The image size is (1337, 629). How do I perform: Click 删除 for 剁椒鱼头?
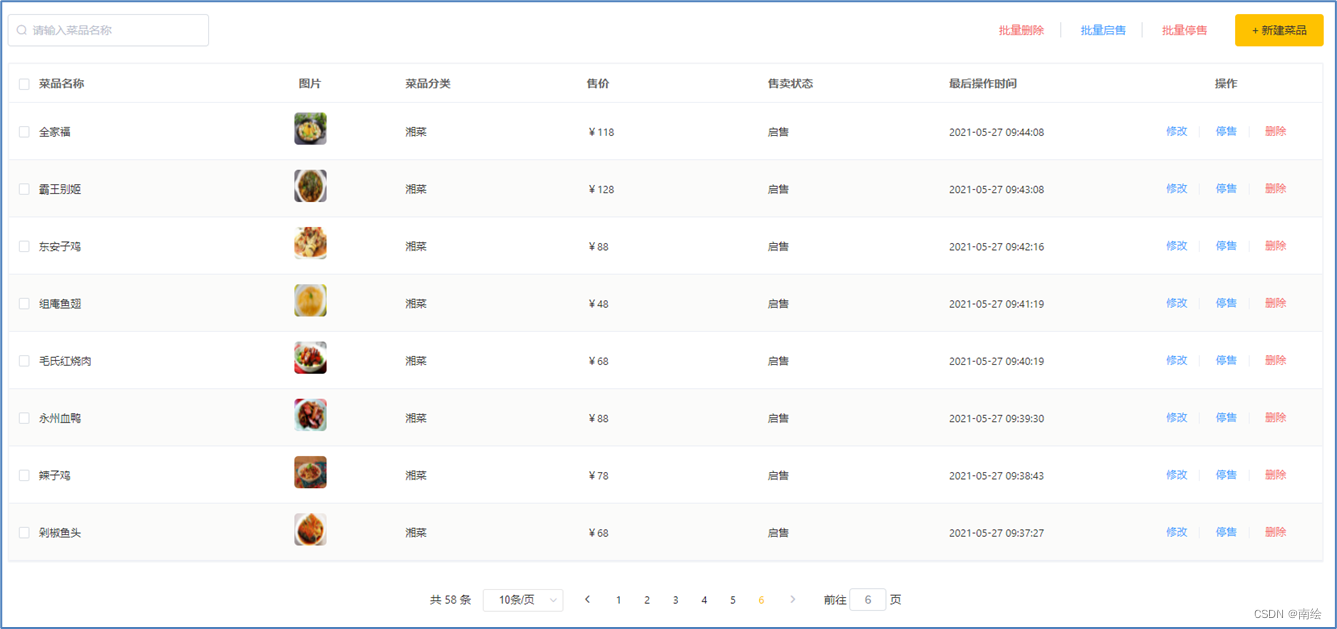click(1275, 532)
